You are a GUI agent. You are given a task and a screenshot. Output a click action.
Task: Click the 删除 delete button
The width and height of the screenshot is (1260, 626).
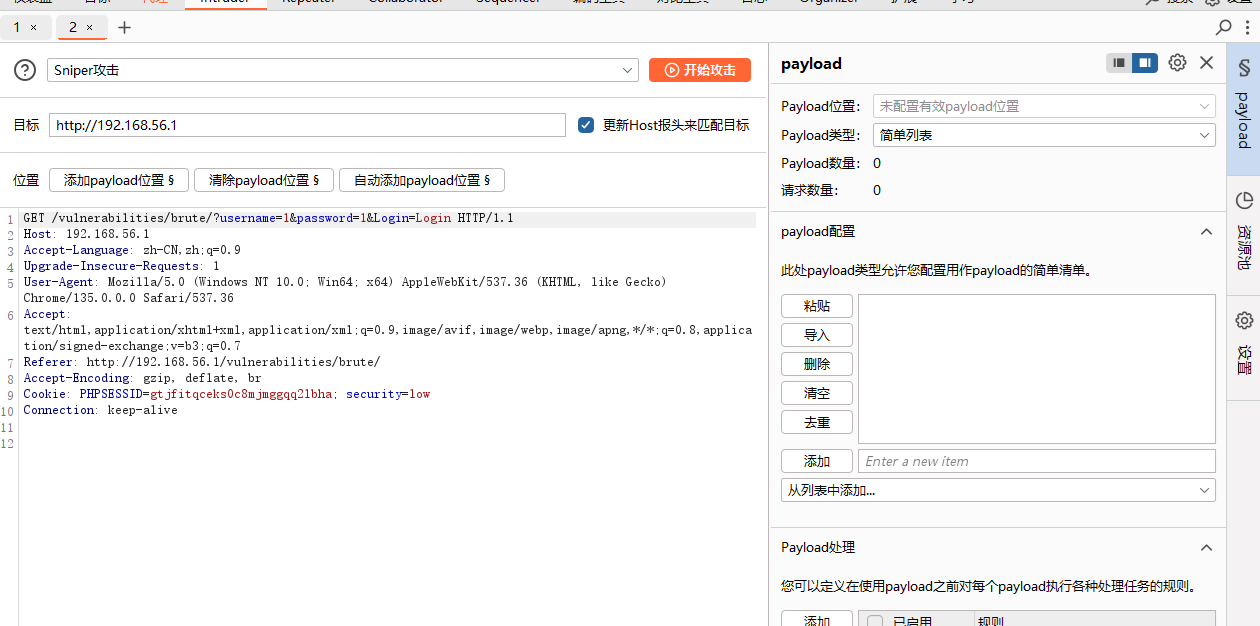(817, 364)
